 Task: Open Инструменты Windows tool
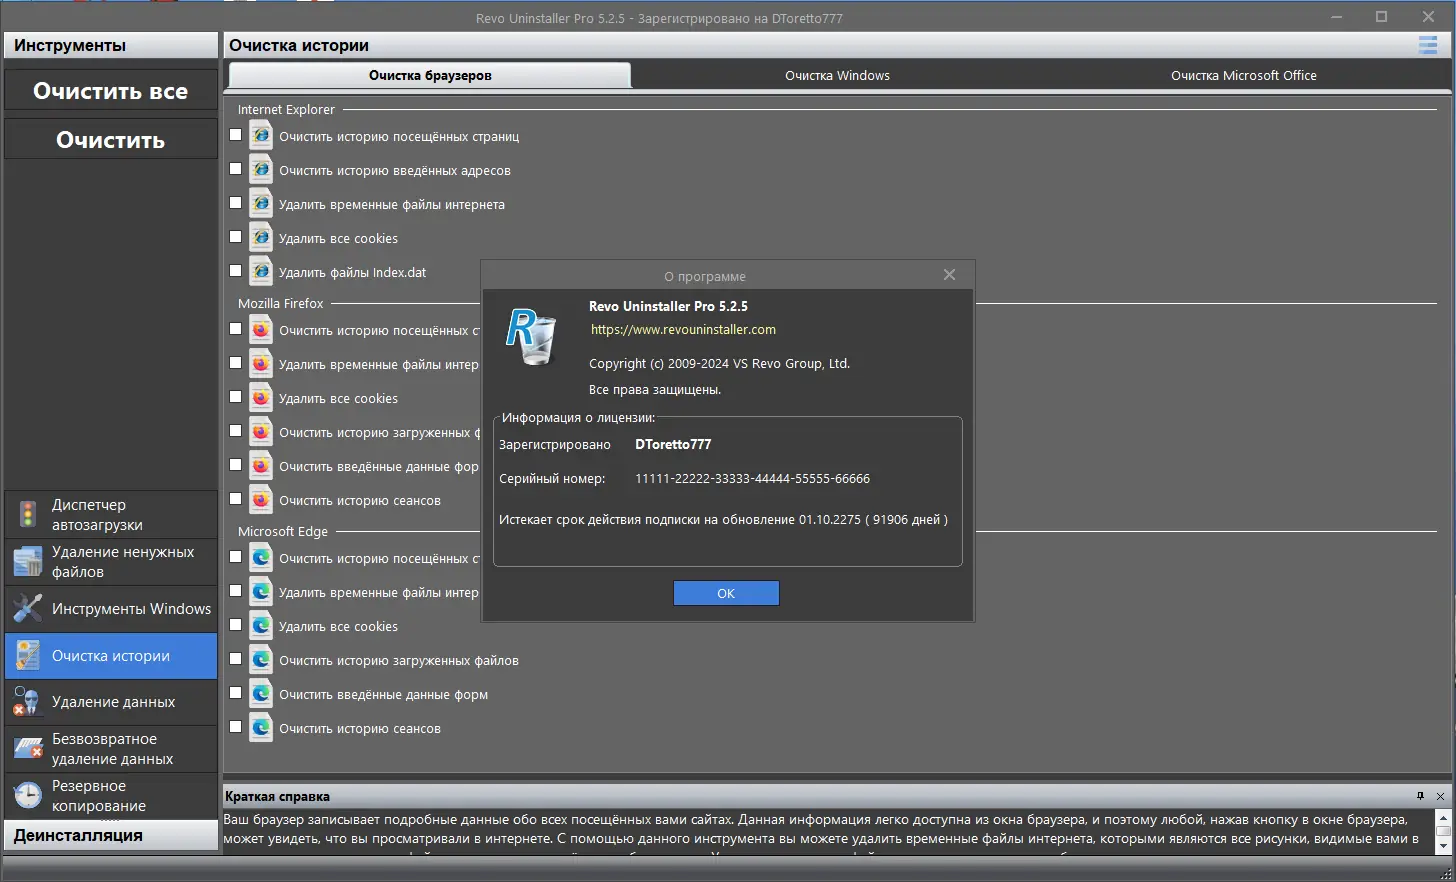click(x=111, y=608)
